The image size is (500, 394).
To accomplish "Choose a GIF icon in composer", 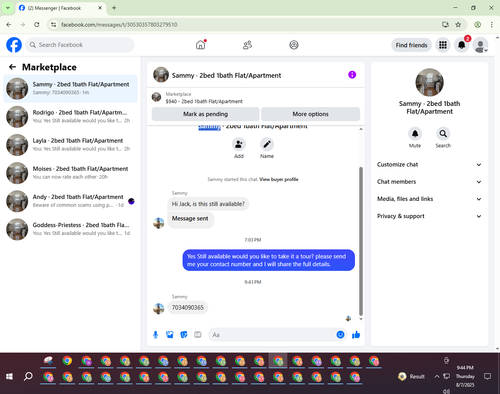I will 198,335.
